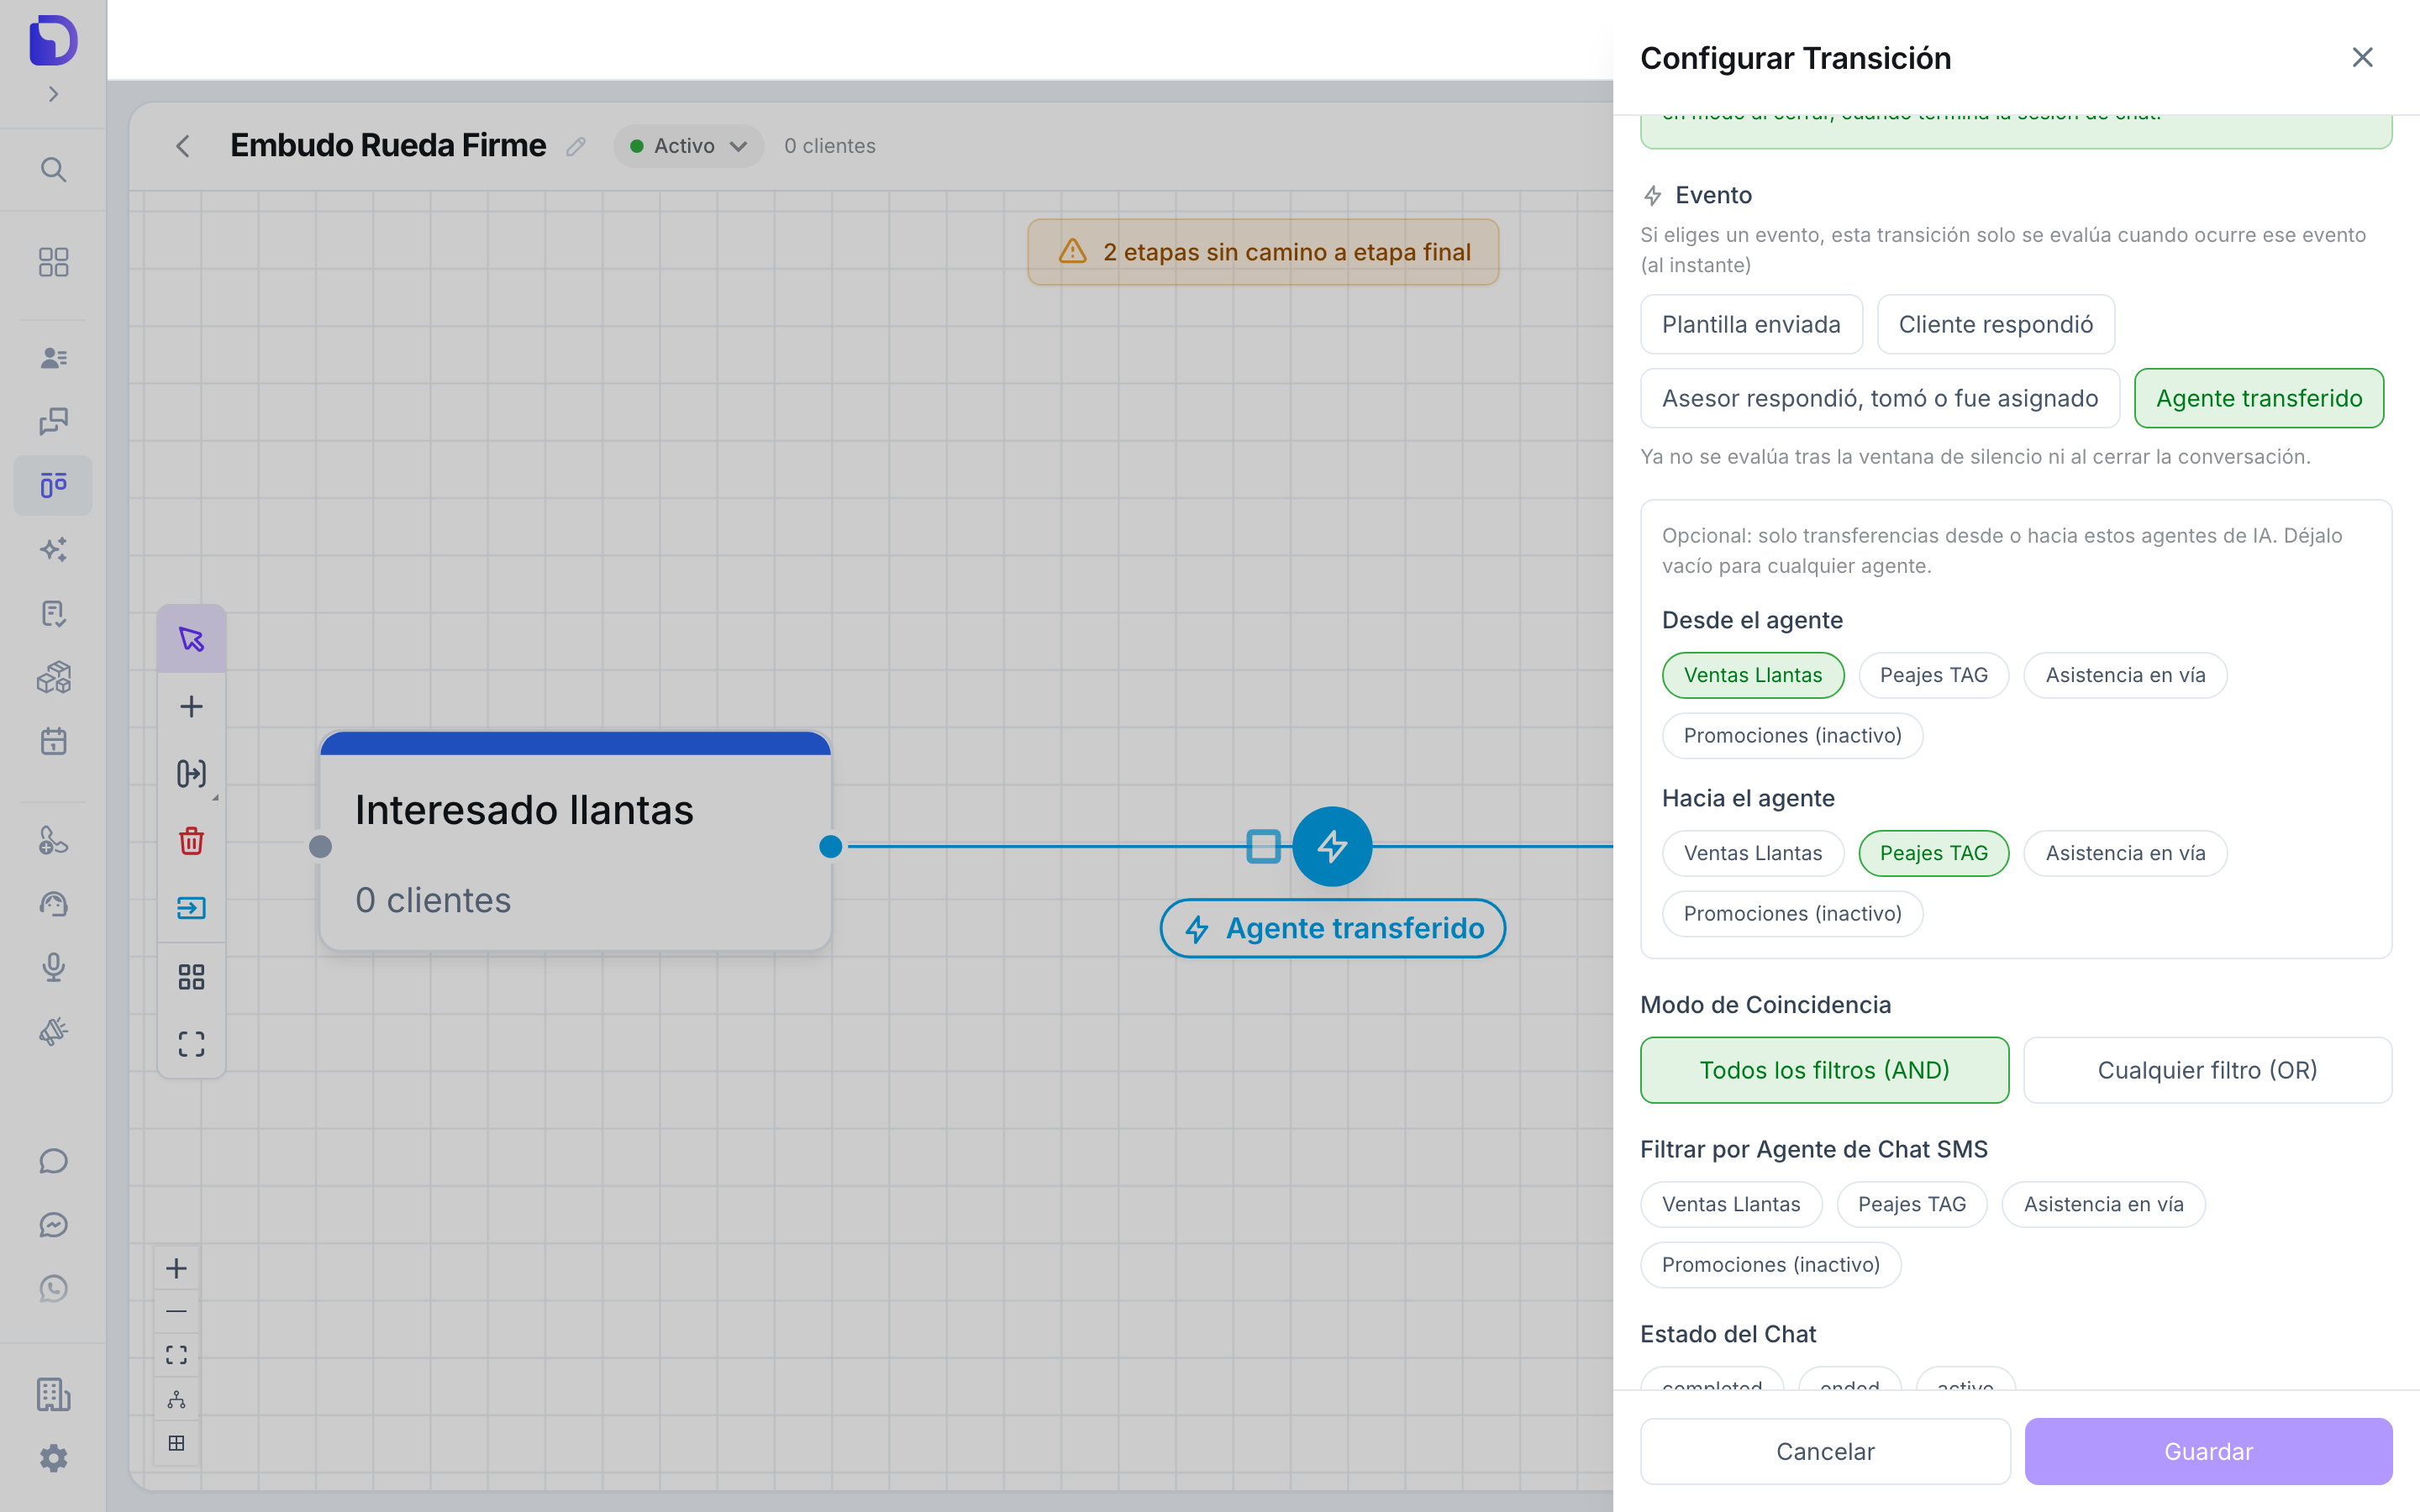Select the Cliente respondió event chip

pos(1995,324)
